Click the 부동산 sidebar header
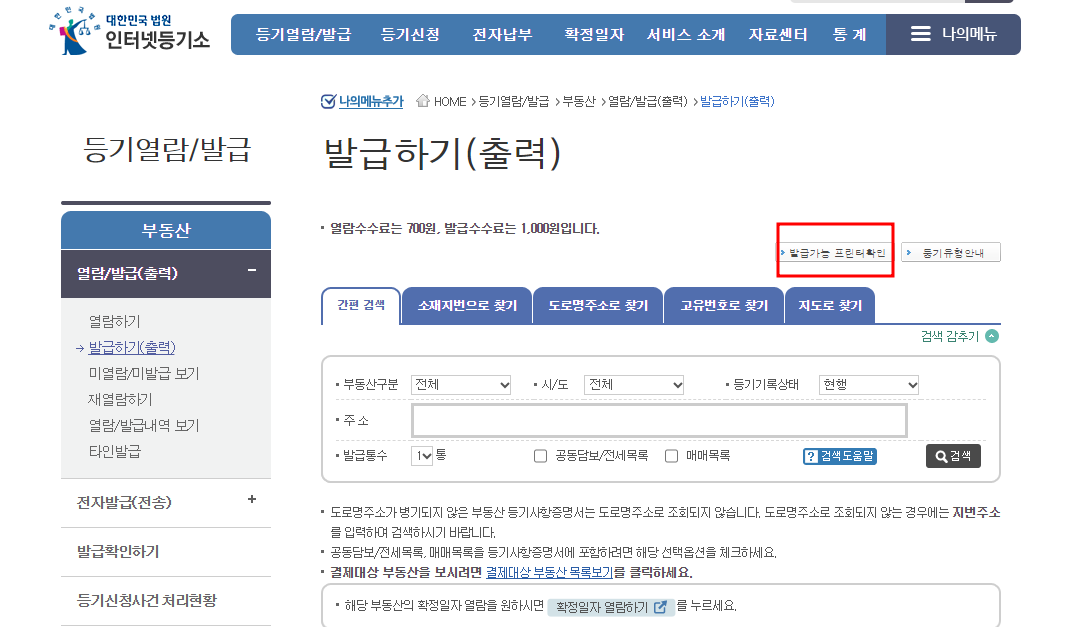Screen dimensions: 1070x627 click(166, 231)
